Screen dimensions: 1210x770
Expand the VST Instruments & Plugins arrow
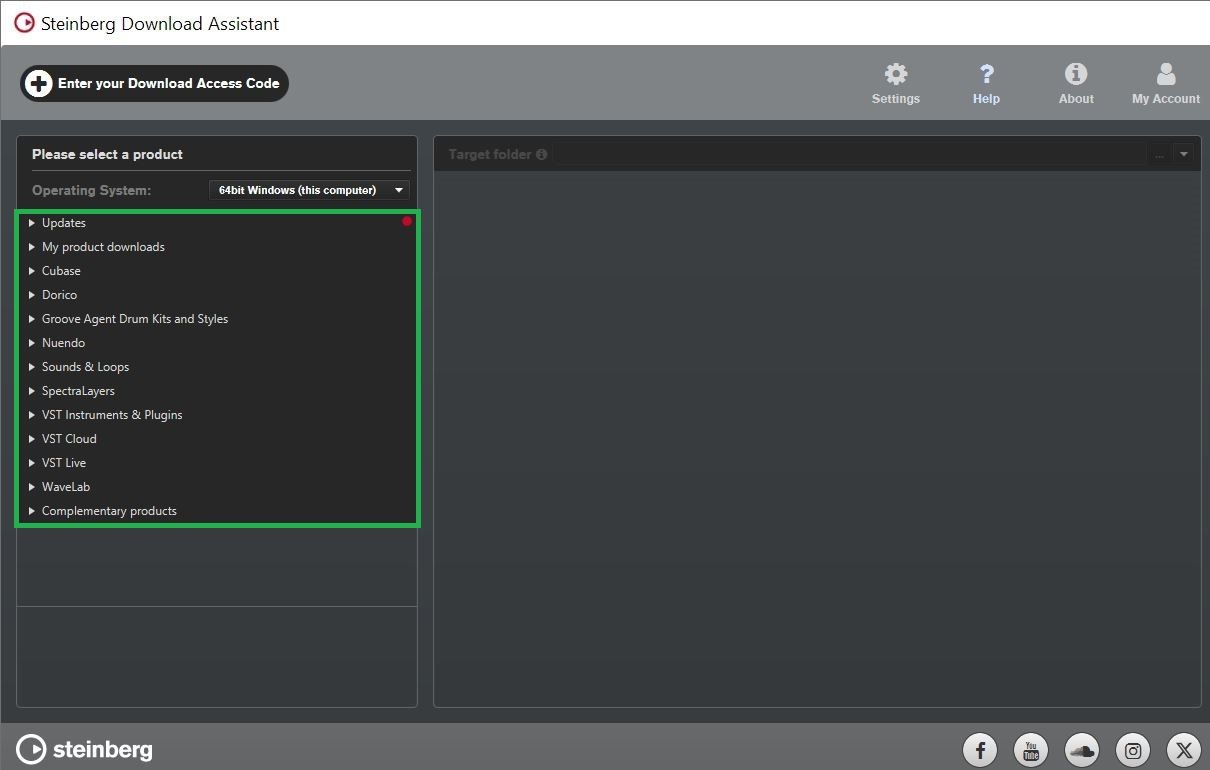coord(32,415)
